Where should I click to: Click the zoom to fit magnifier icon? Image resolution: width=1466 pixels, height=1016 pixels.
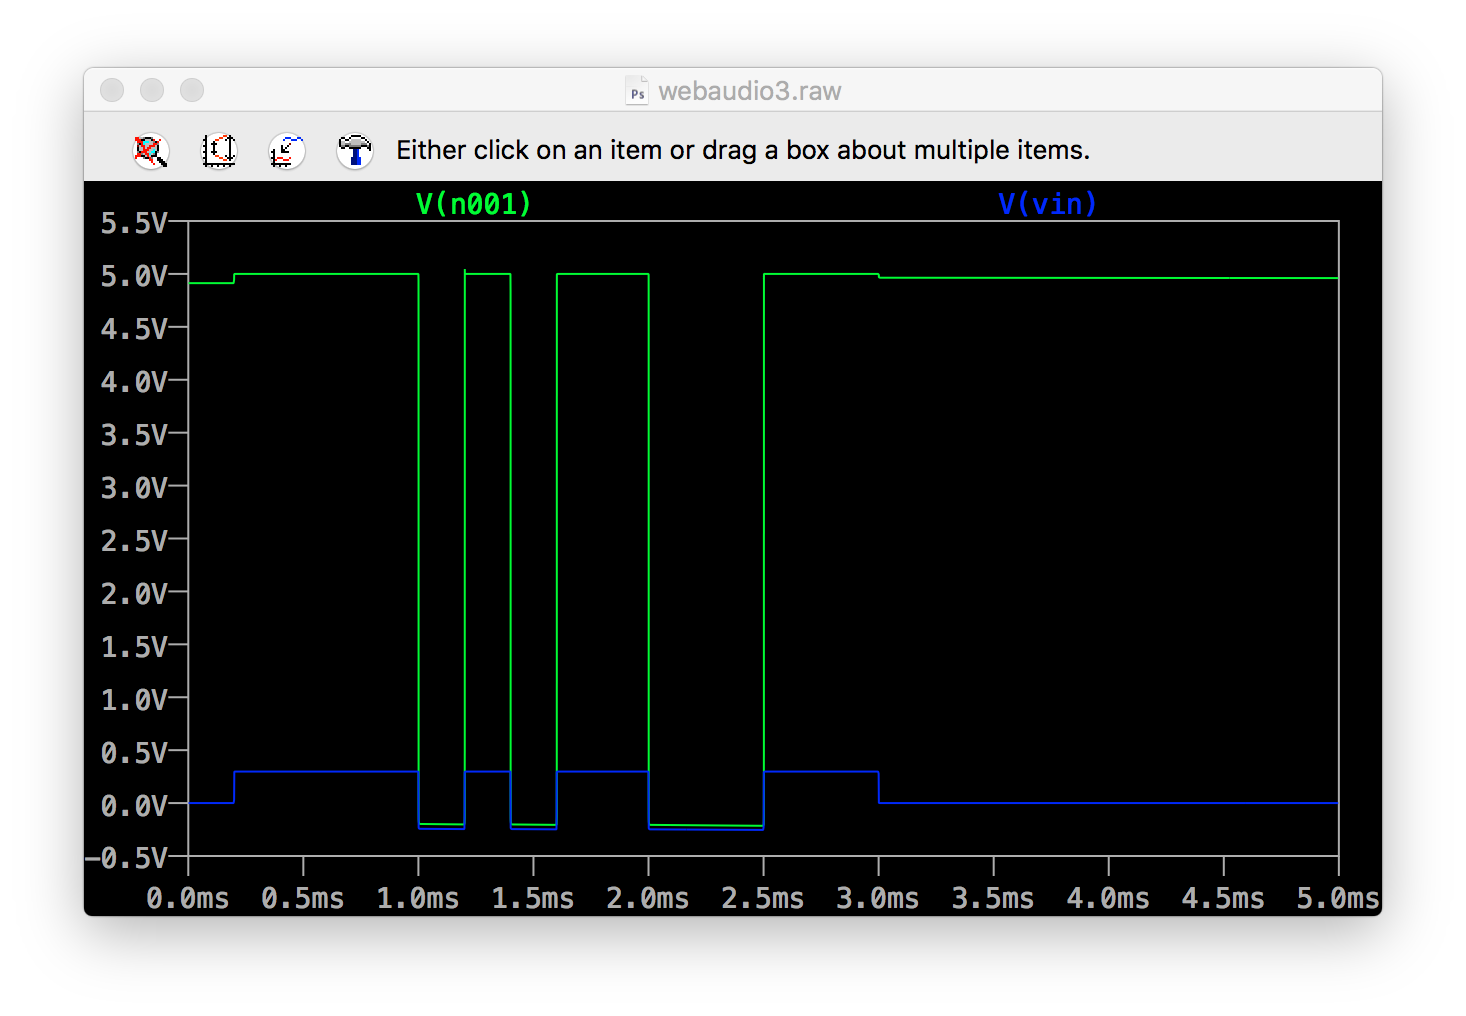click(151, 151)
